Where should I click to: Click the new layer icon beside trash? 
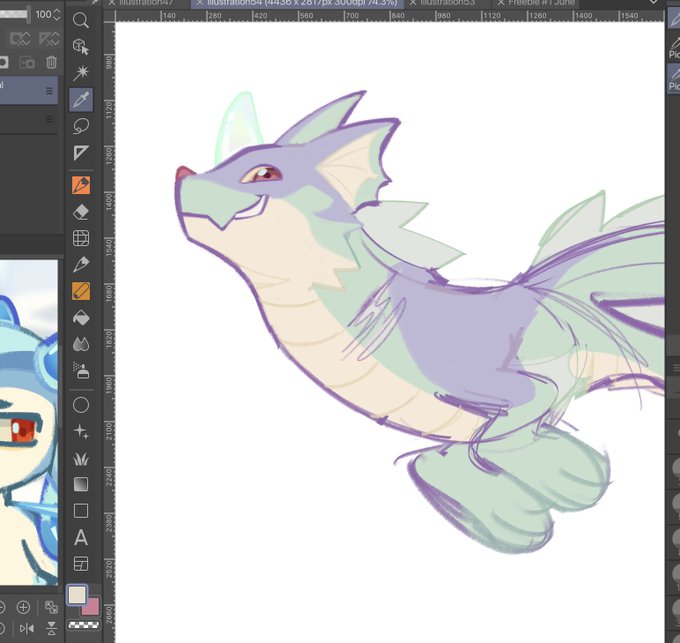click(x=27, y=62)
